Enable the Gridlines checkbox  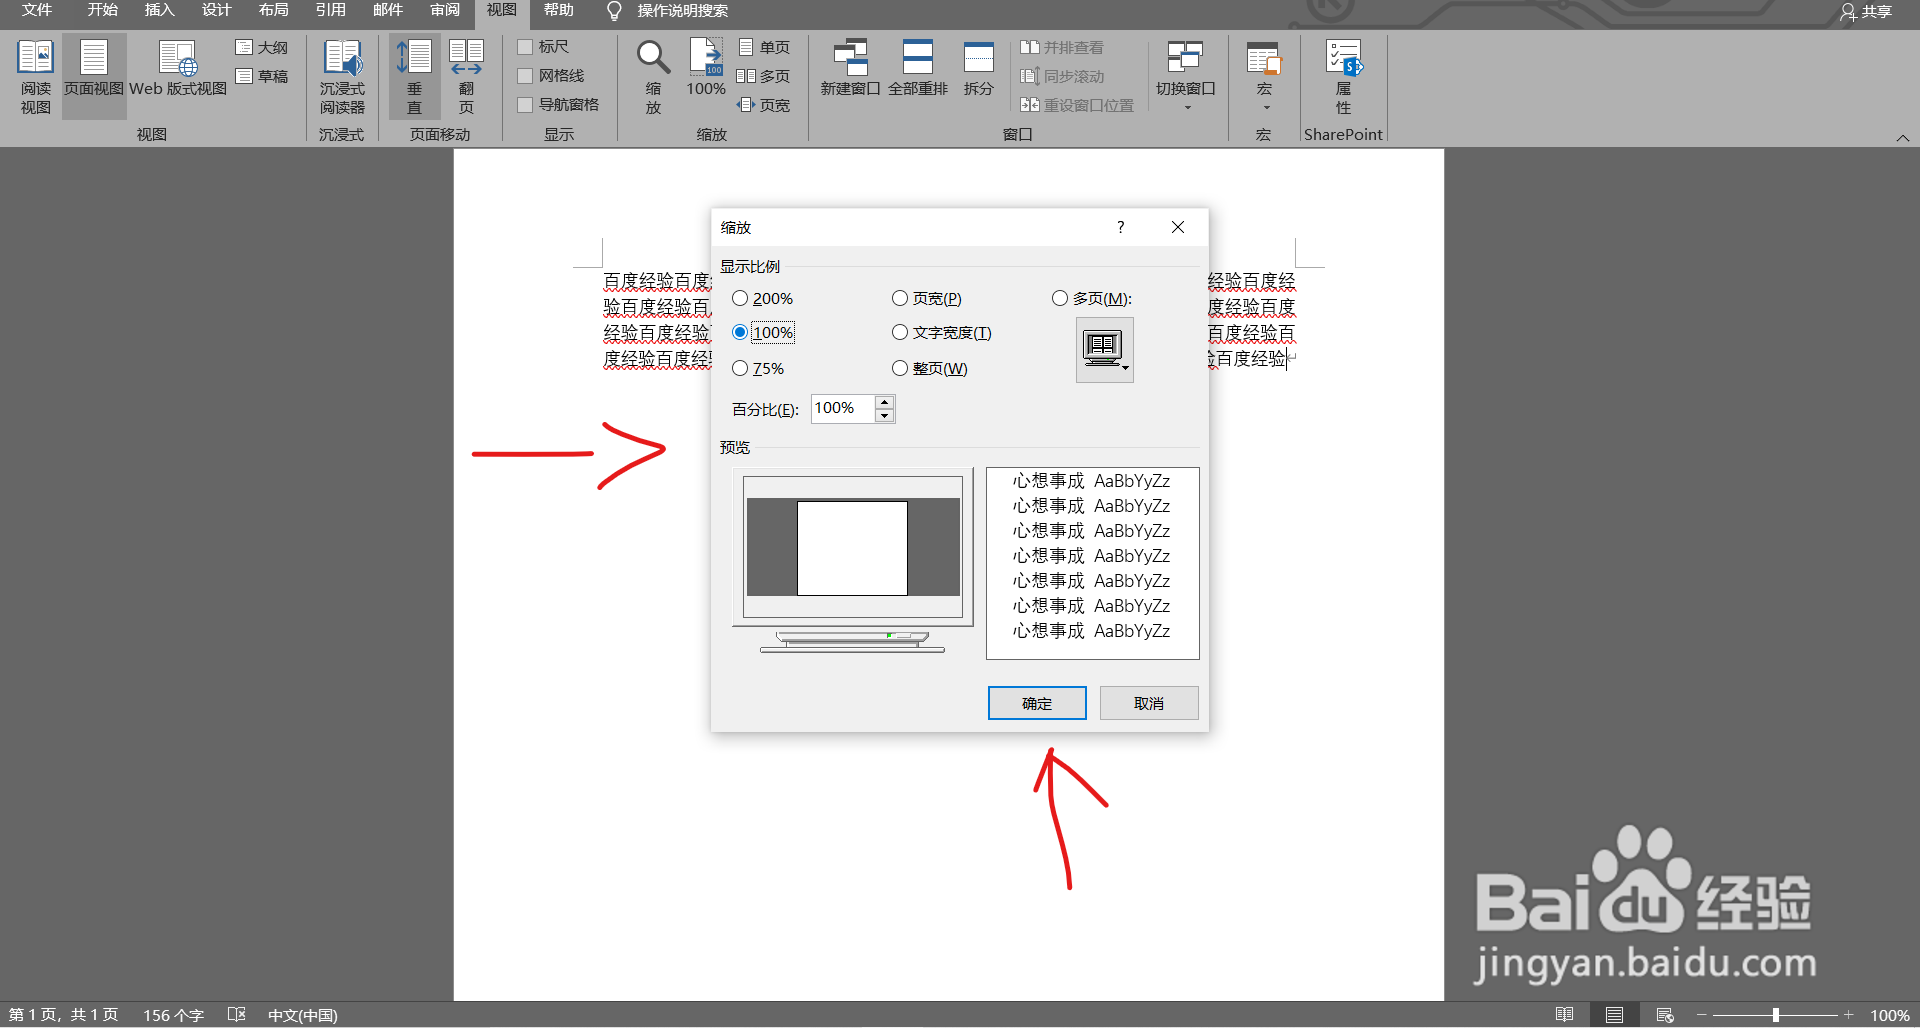tap(524, 76)
